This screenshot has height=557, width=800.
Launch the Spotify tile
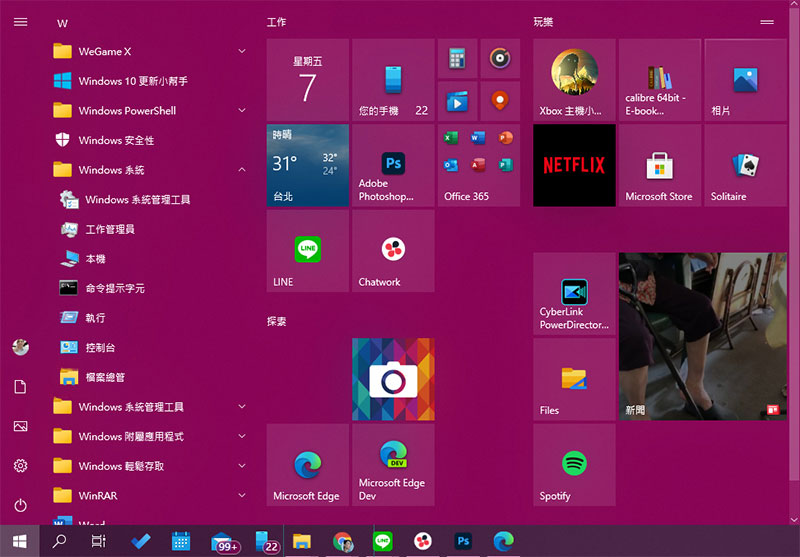(x=574, y=464)
